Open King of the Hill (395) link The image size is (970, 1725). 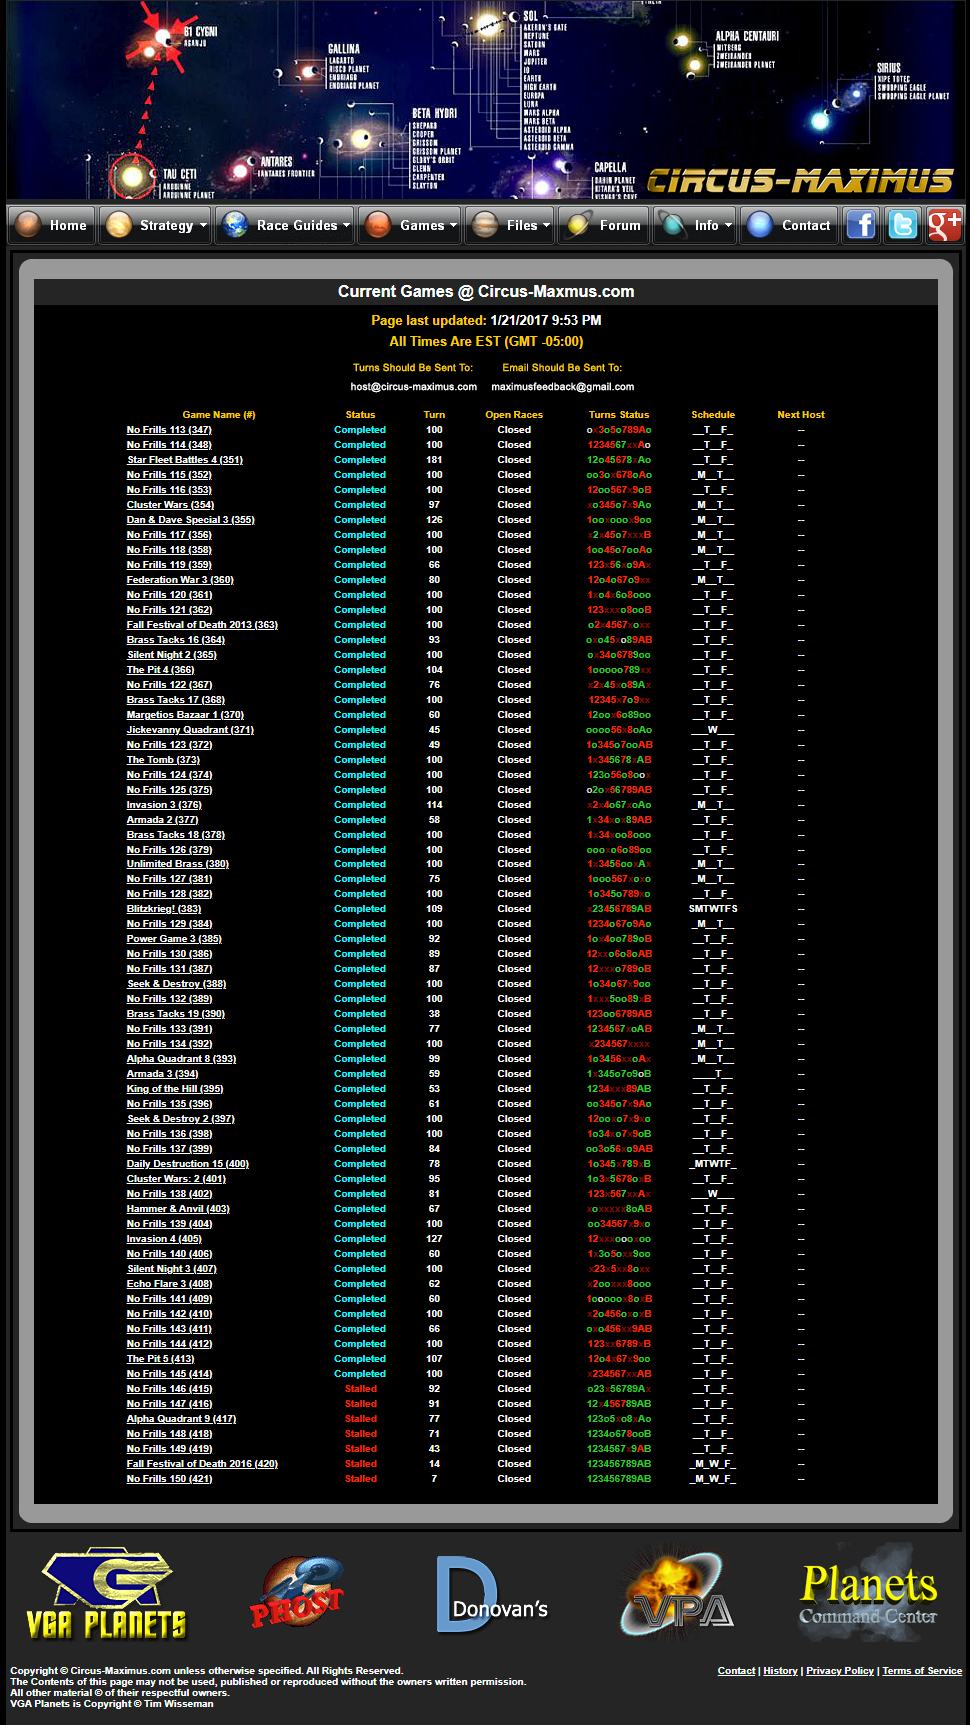pyautogui.click(x=175, y=1089)
